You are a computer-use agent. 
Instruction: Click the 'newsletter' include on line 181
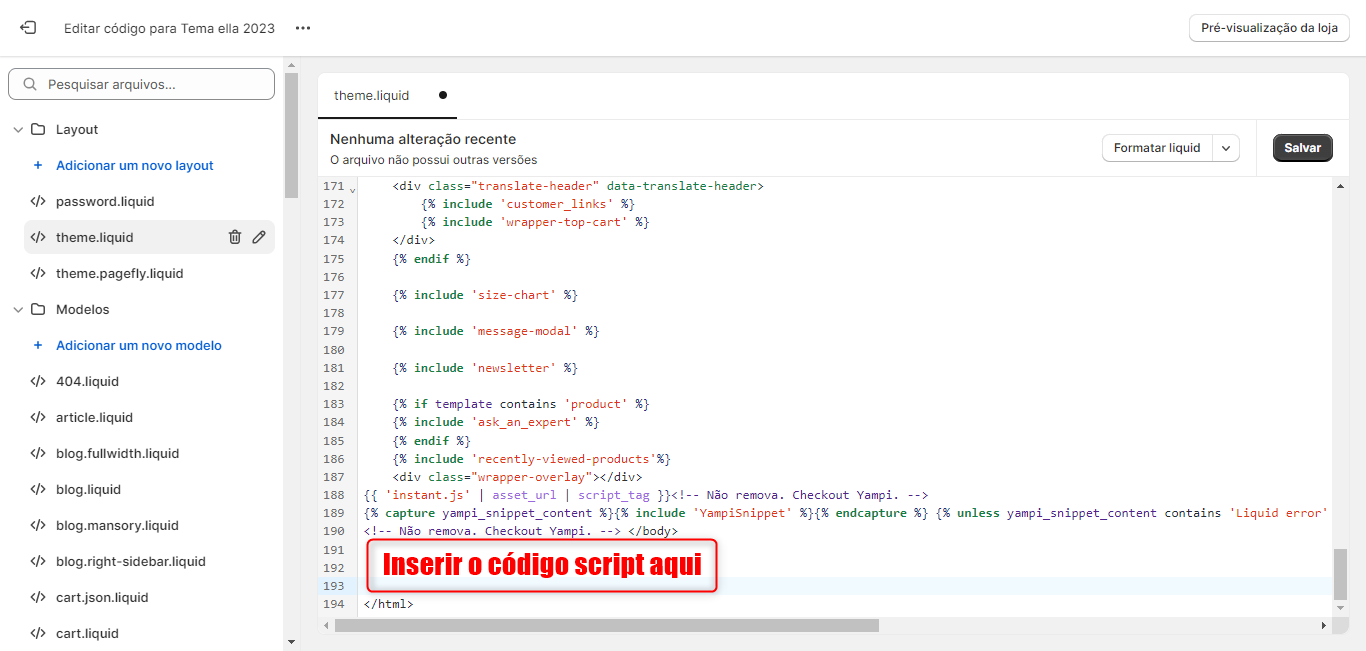tap(485, 368)
